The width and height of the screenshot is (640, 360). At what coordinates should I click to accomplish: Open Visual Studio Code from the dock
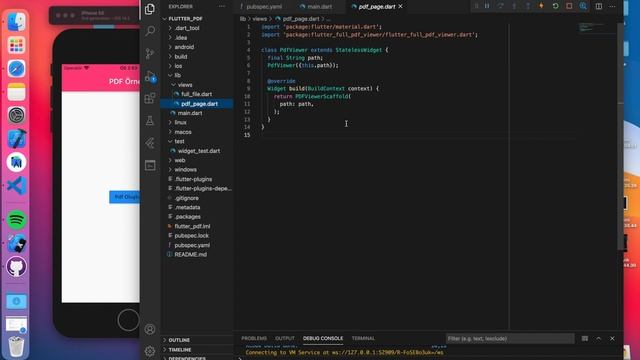point(16,186)
